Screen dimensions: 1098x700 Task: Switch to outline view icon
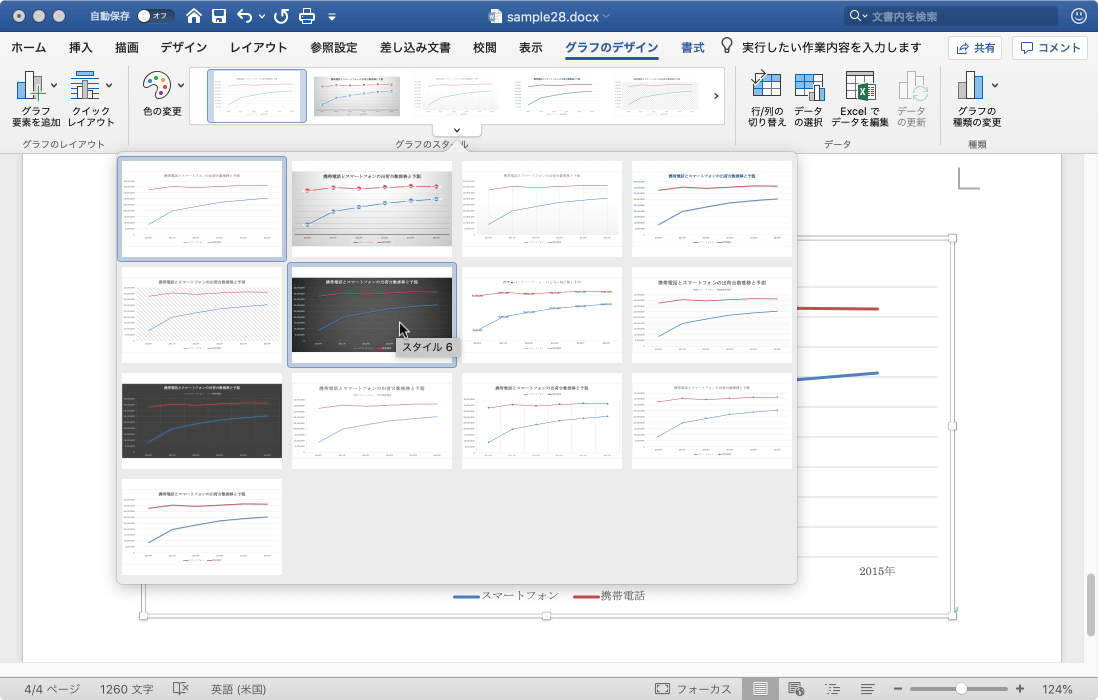click(833, 690)
